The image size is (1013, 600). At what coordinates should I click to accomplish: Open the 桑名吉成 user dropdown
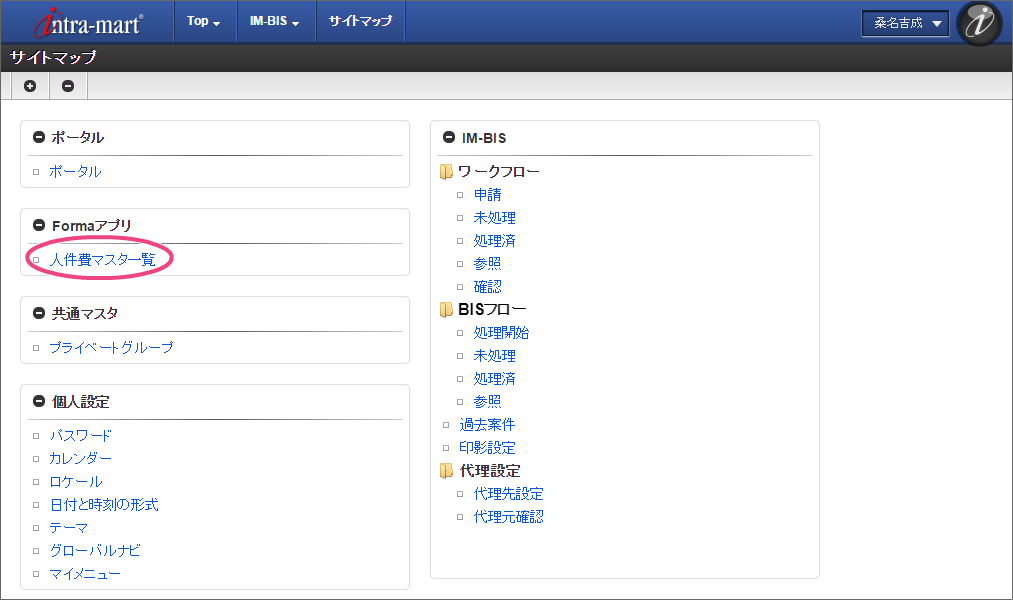pos(905,23)
